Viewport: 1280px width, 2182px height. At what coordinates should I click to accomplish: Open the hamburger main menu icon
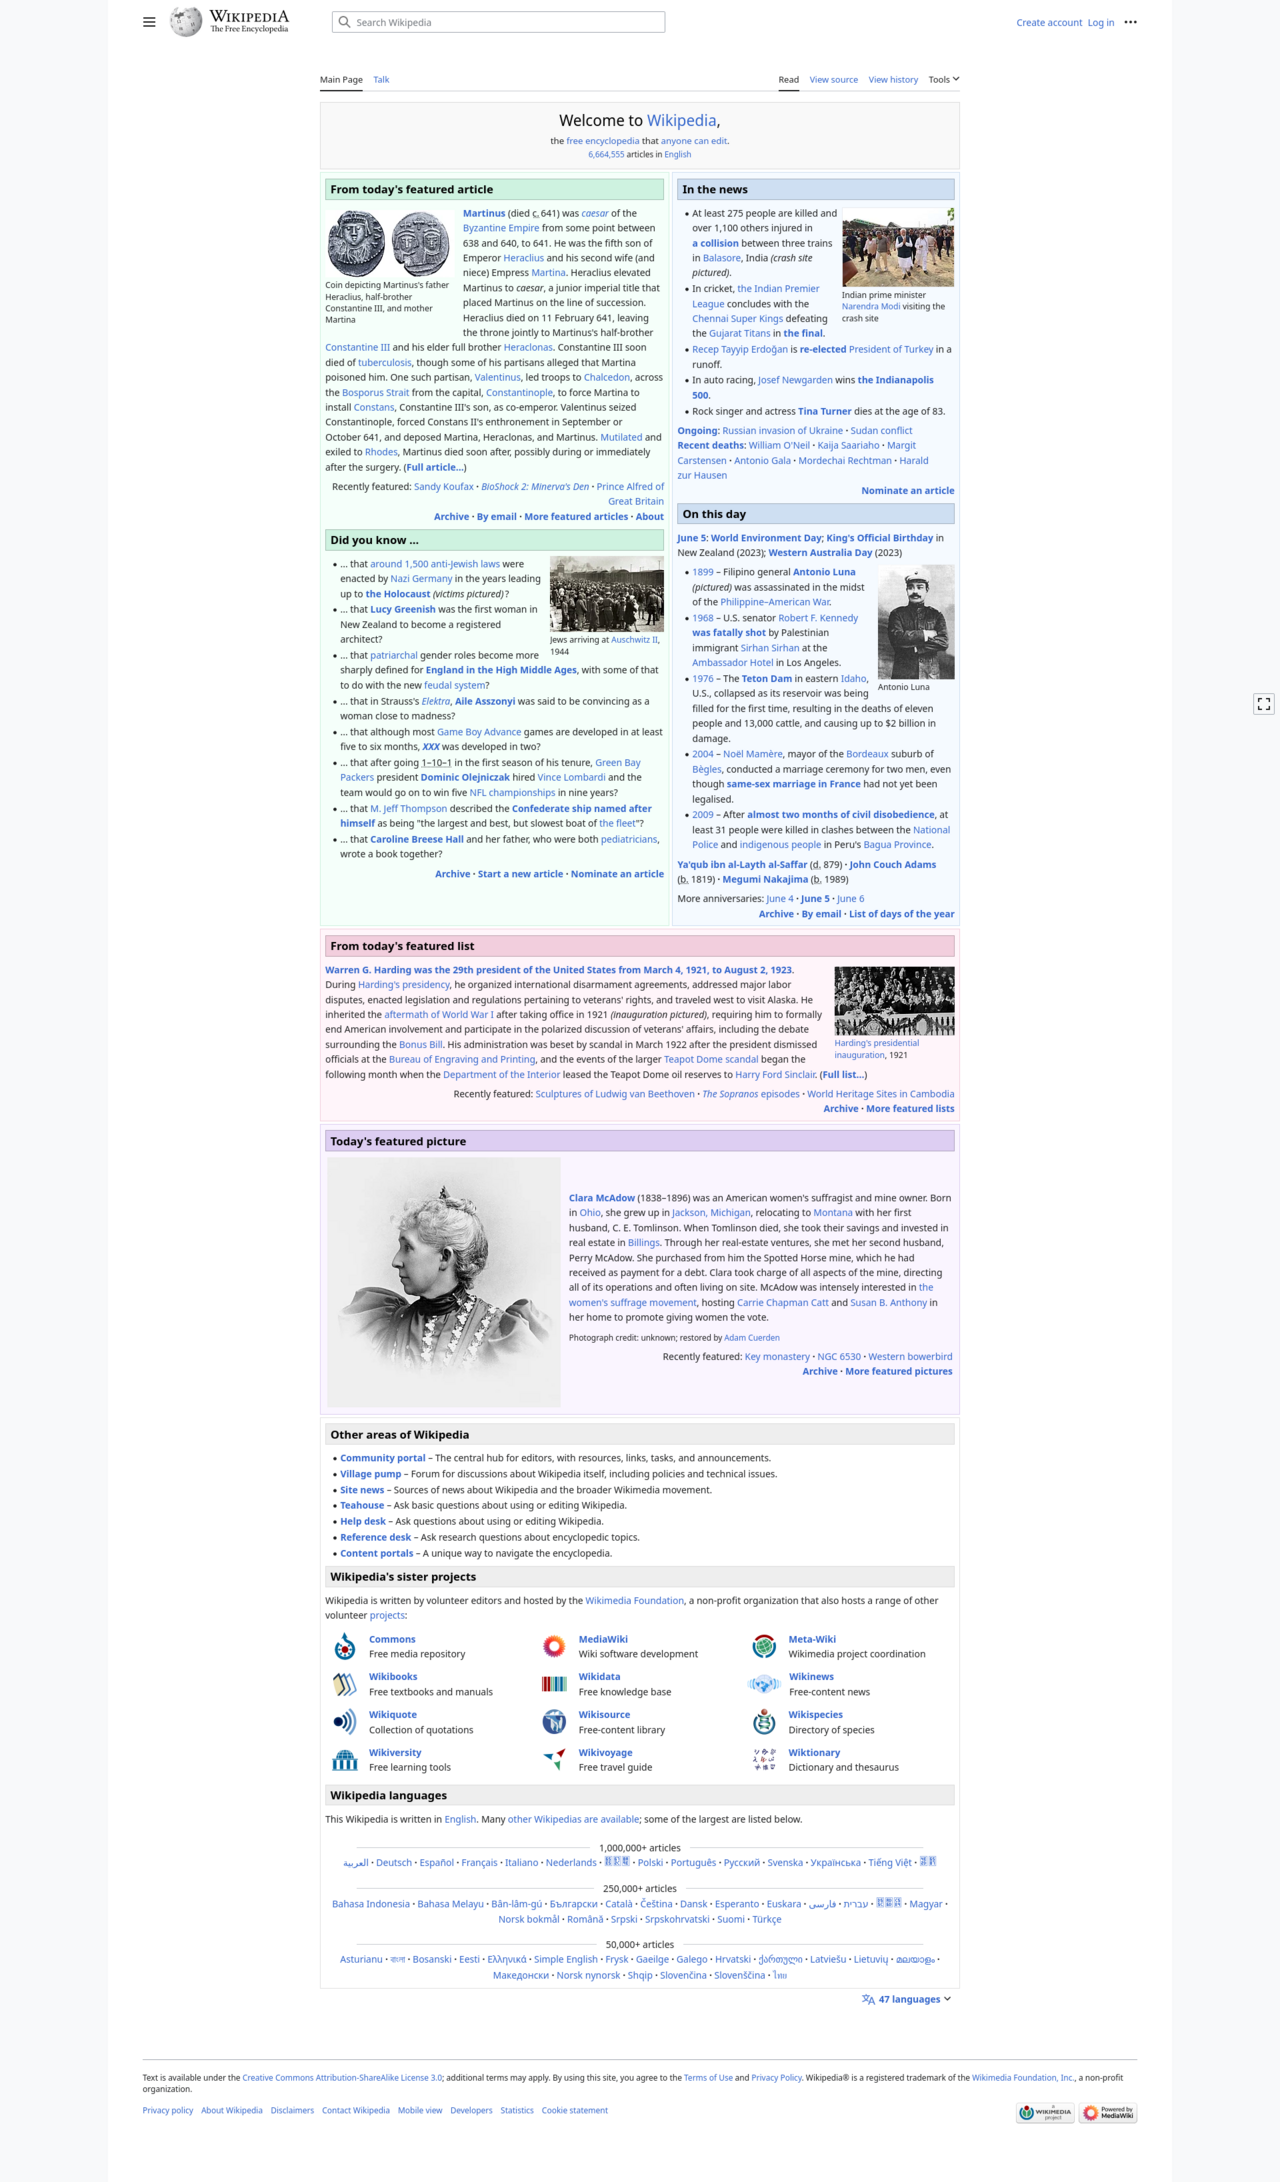(x=149, y=22)
